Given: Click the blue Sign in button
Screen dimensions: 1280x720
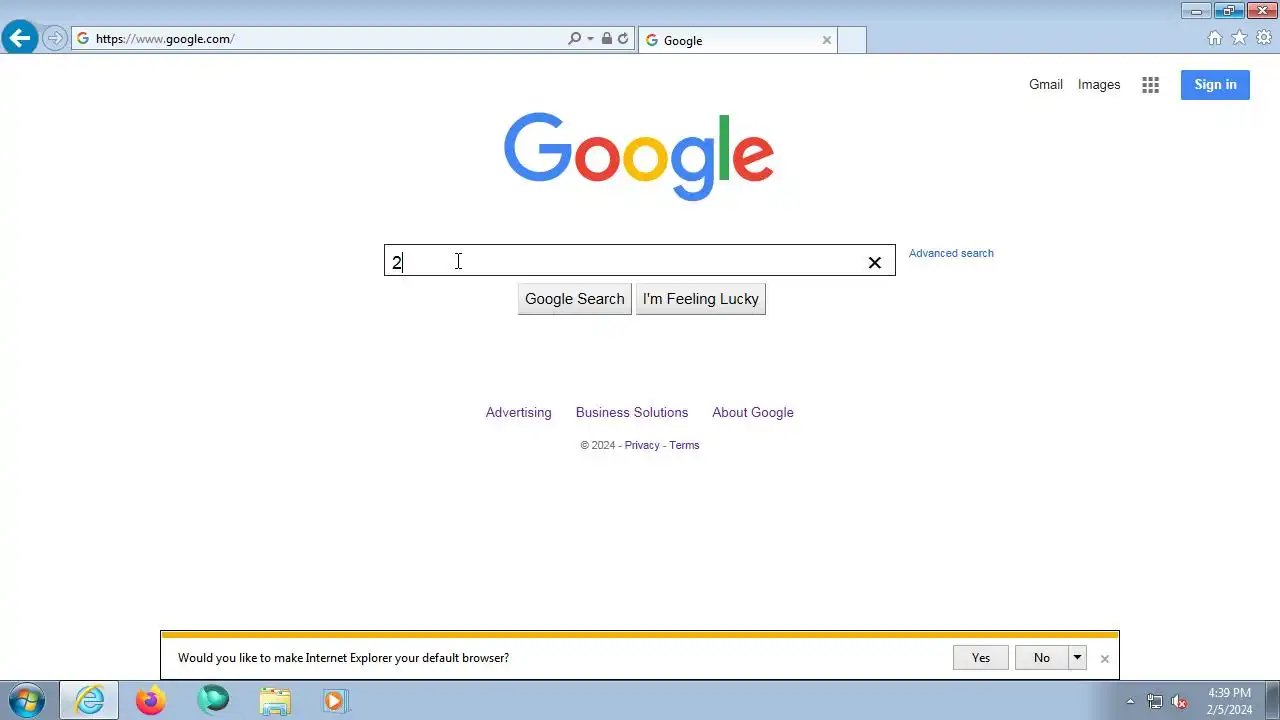Looking at the screenshot, I should (x=1215, y=85).
